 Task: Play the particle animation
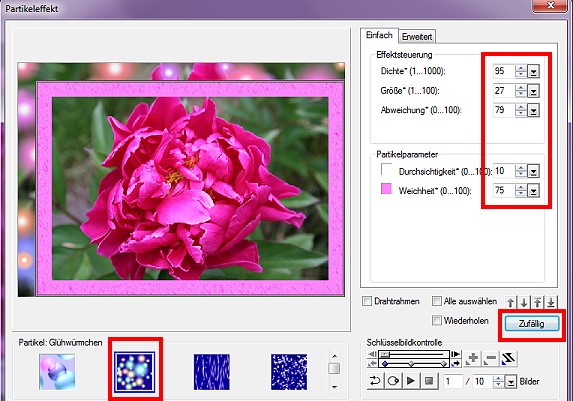coord(411,381)
